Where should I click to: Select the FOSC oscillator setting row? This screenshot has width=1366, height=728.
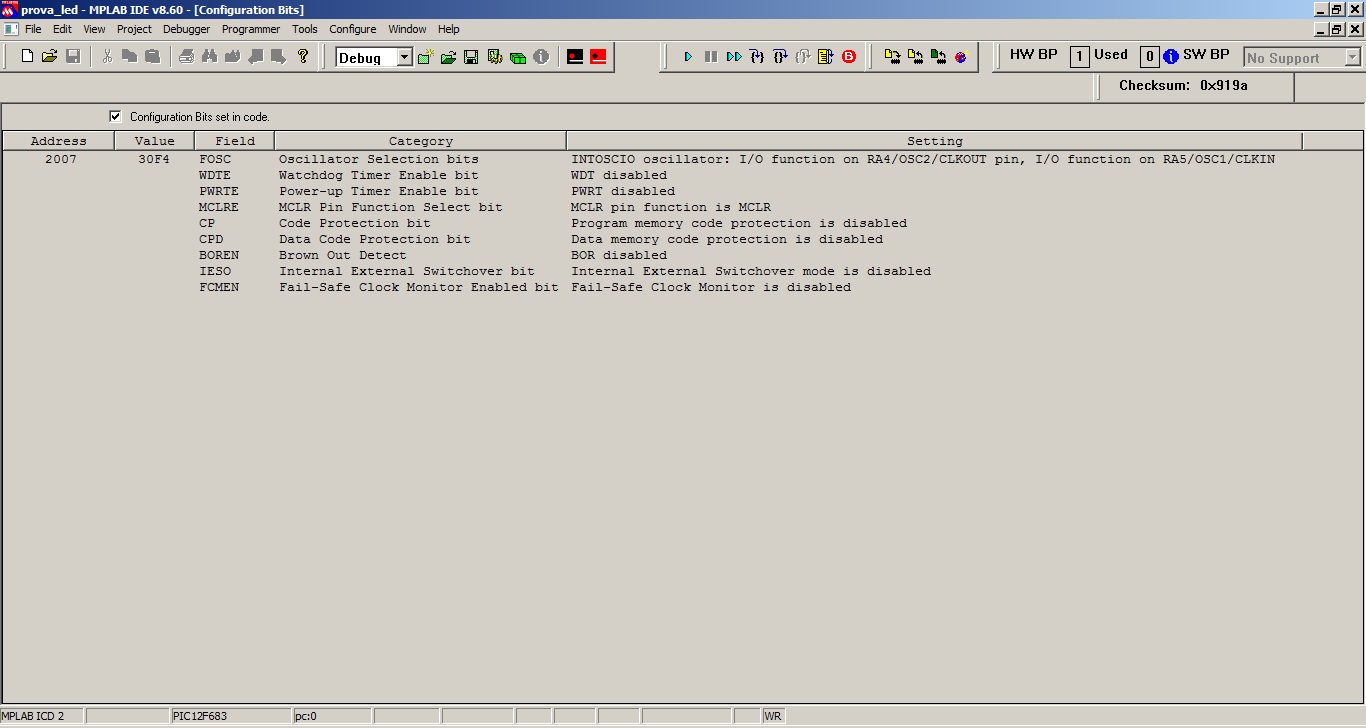point(400,158)
